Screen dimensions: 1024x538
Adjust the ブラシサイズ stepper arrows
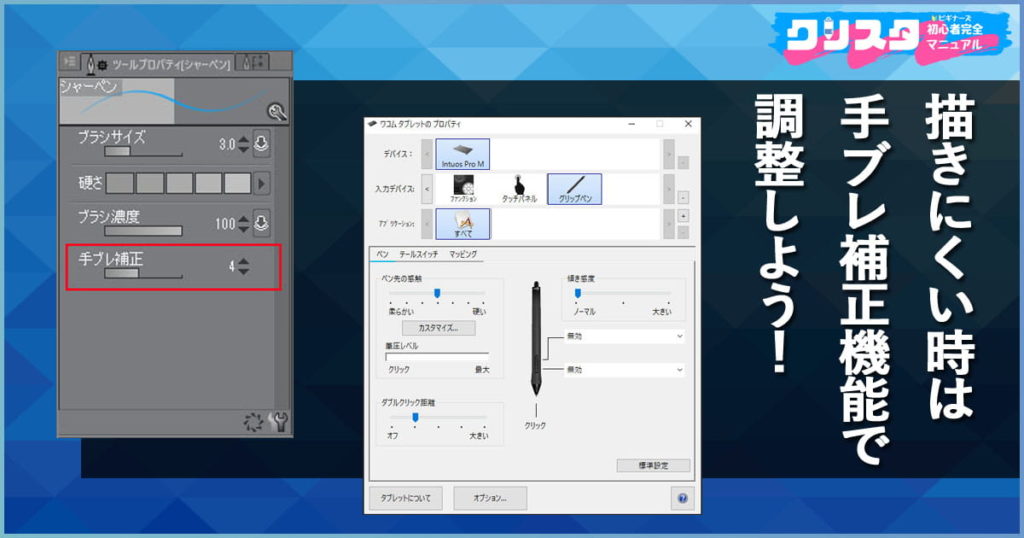point(243,144)
